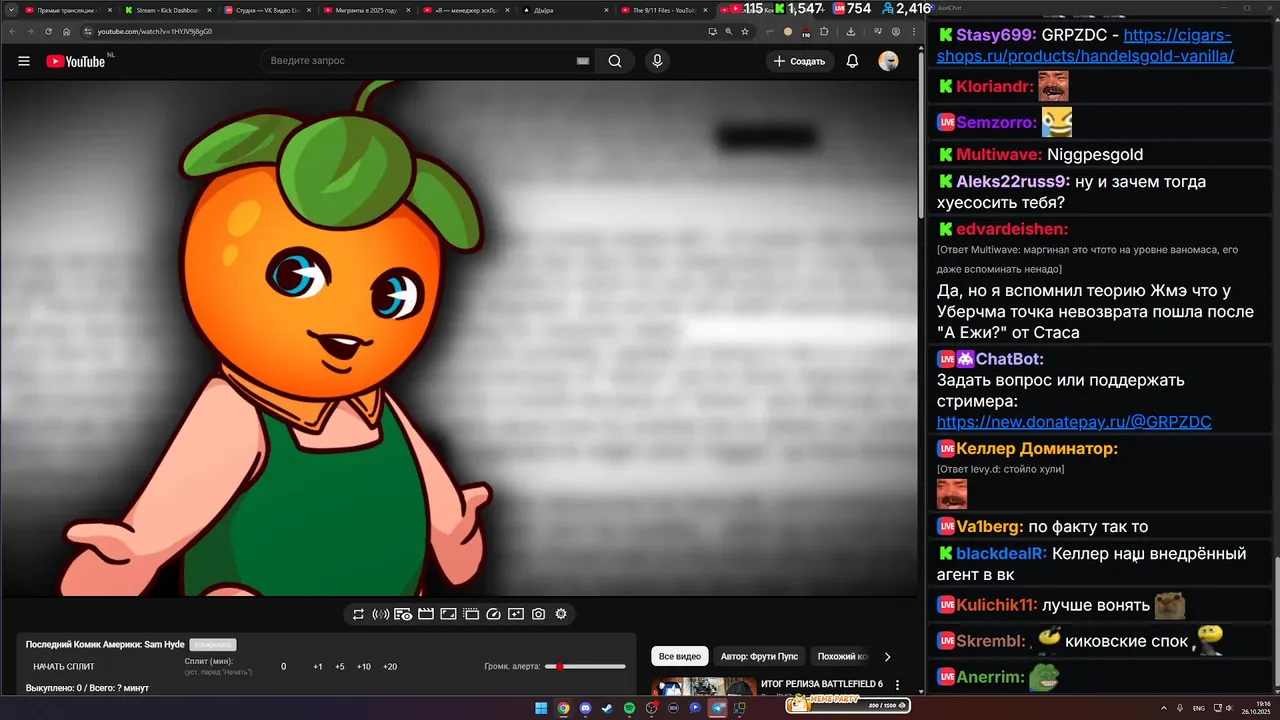The height and width of the screenshot is (720, 1280).
Task: Open the browser tab search dropdown
Action: click(9, 10)
